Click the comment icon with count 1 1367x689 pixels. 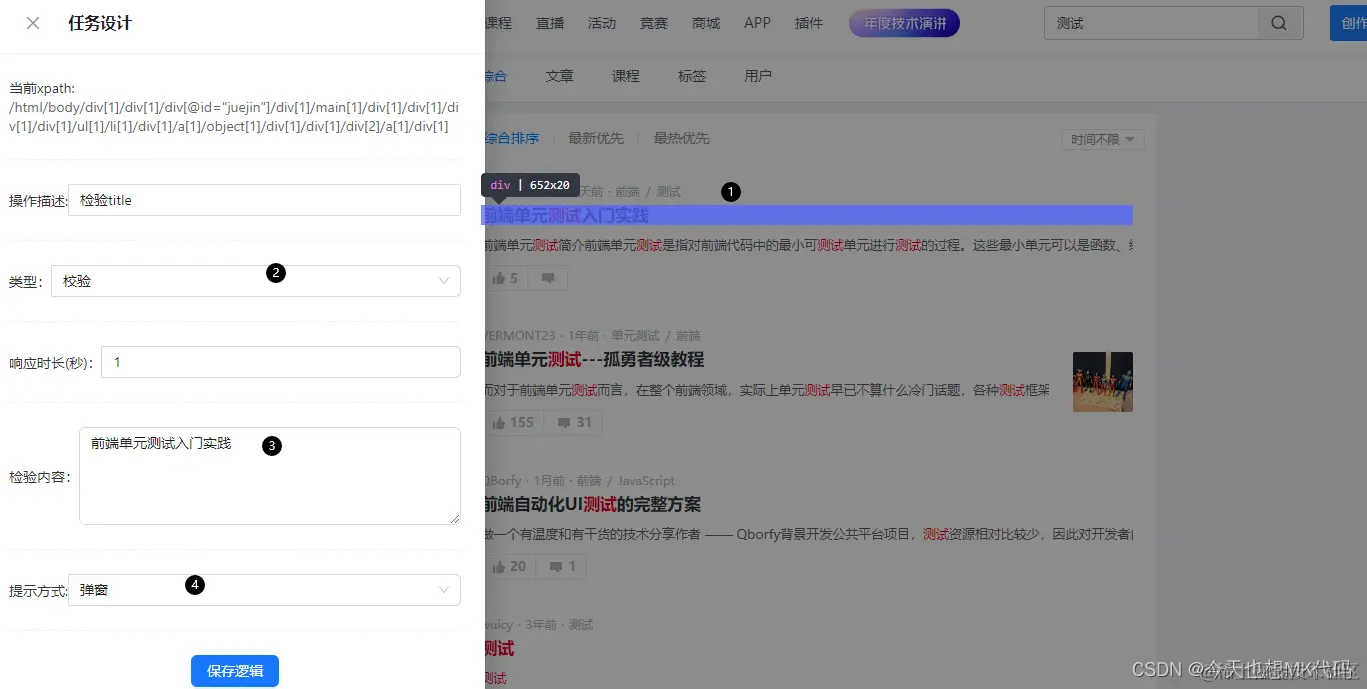tap(560, 565)
